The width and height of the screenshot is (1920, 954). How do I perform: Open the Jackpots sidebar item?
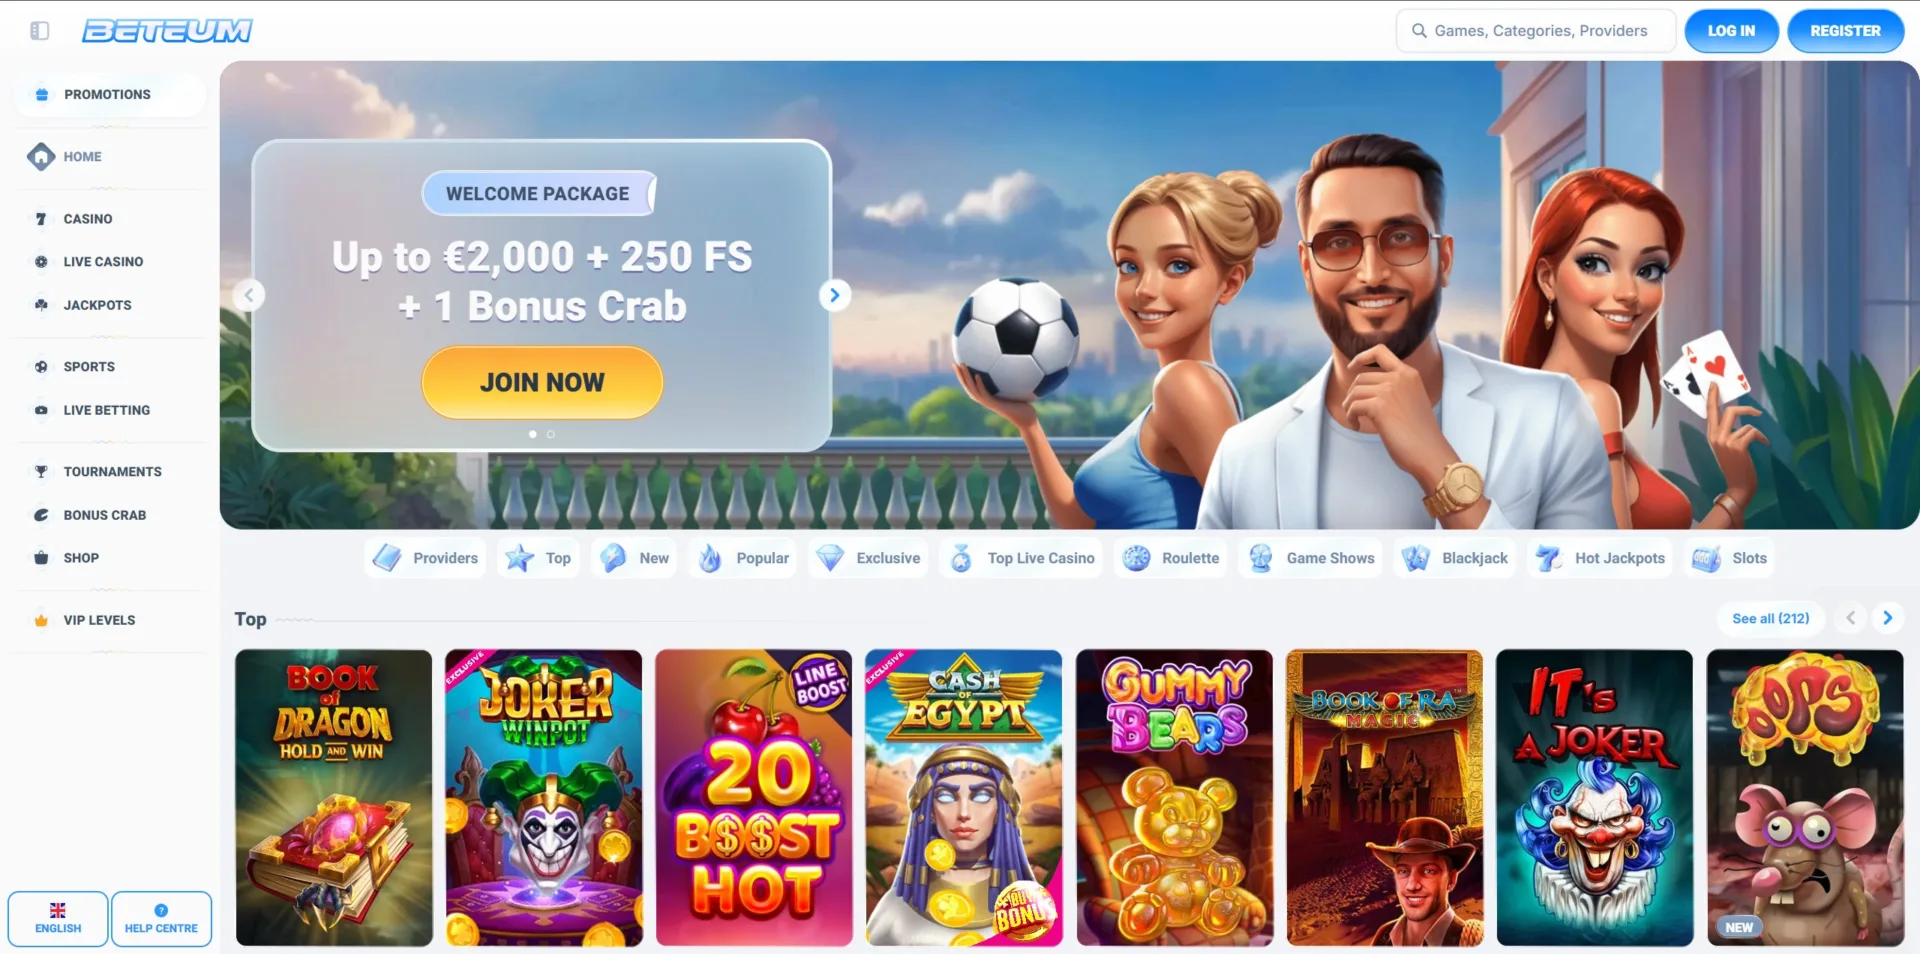97,305
